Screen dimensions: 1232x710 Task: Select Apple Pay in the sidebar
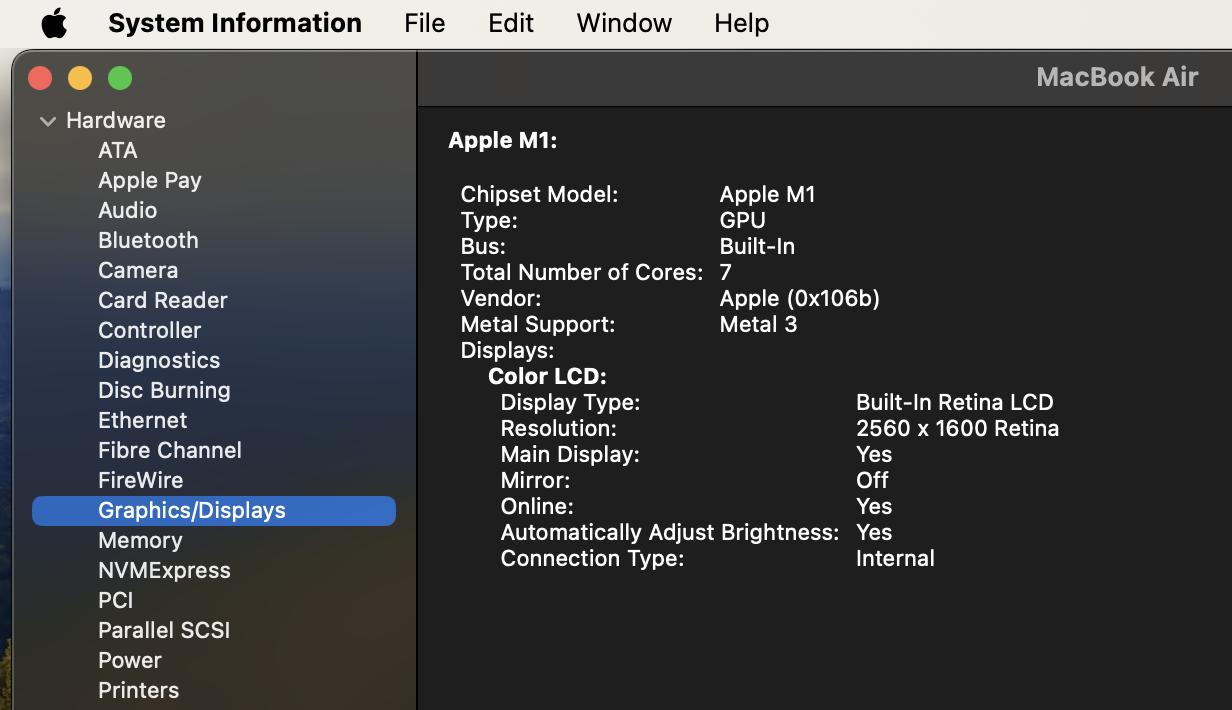click(x=150, y=180)
